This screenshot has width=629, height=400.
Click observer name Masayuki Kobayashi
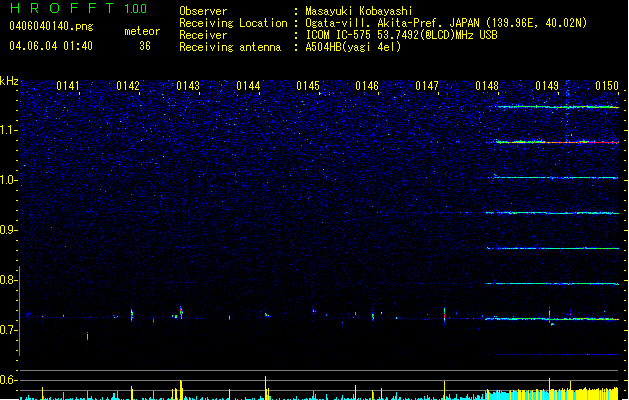coord(359,11)
